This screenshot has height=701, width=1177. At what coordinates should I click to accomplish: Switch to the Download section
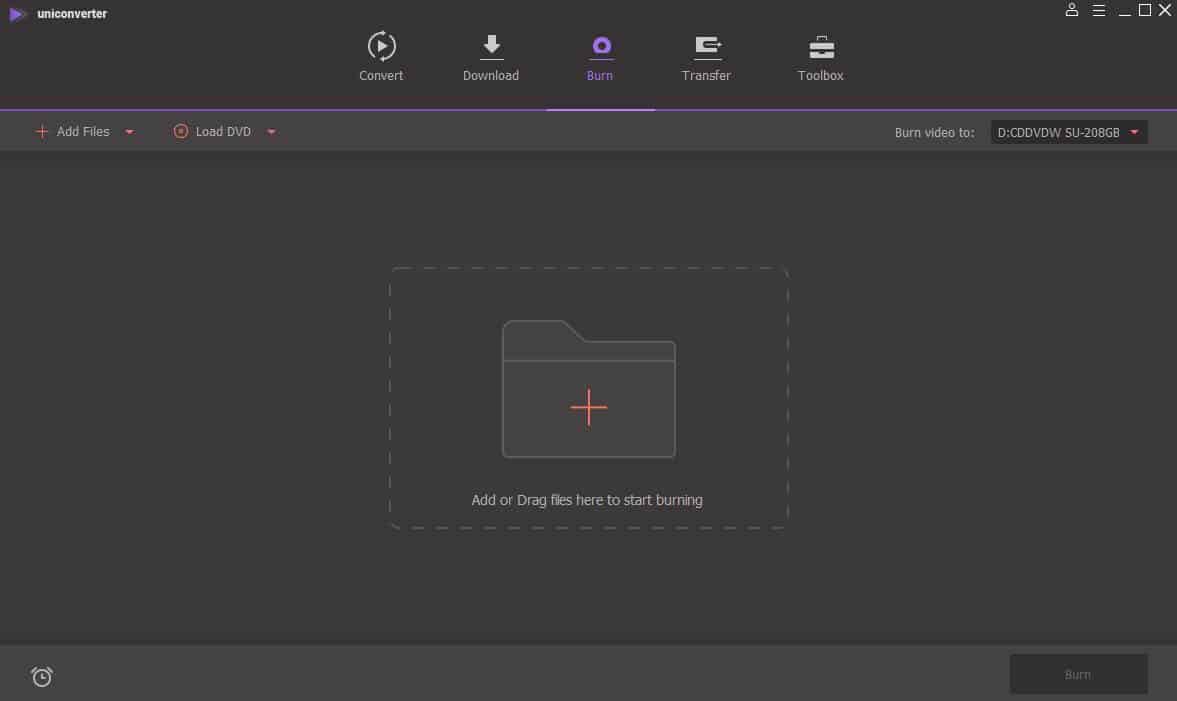[491, 57]
